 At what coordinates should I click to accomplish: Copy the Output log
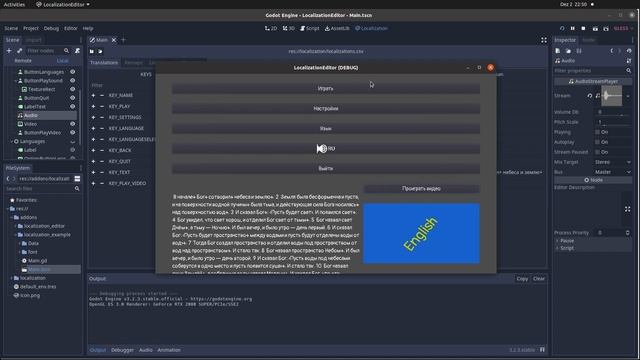(x=522, y=279)
